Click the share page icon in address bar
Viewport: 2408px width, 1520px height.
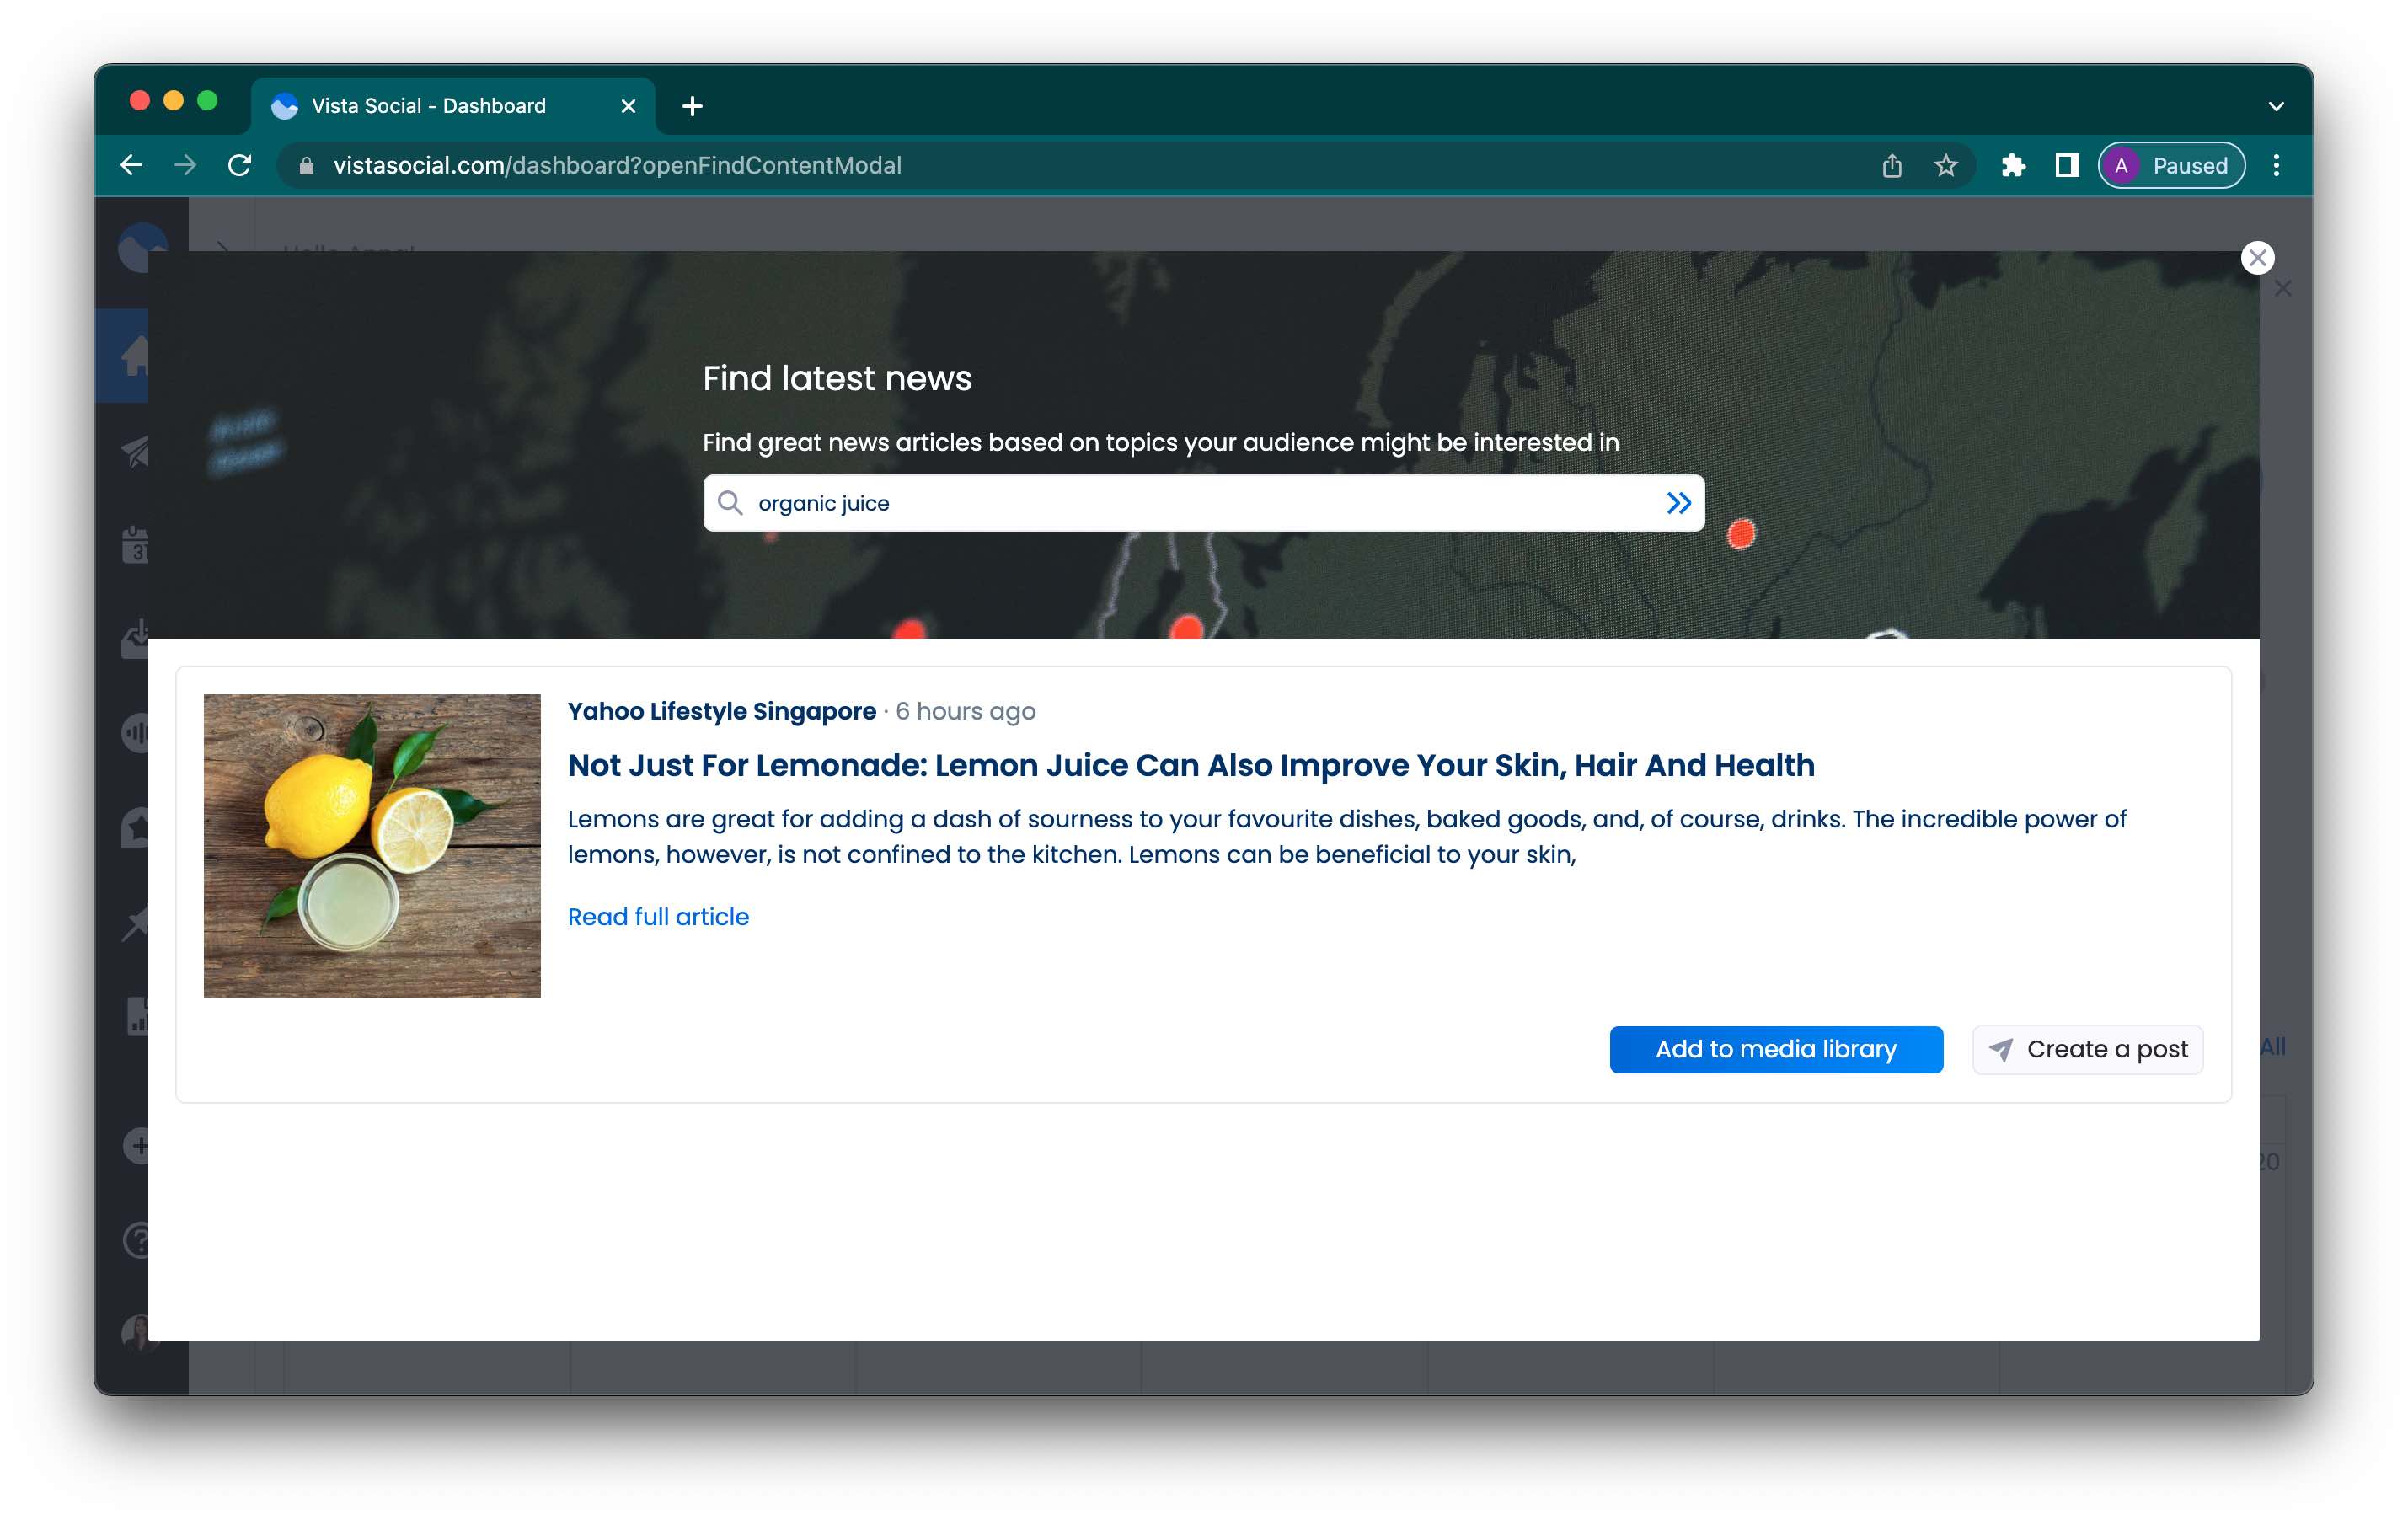(x=1891, y=165)
